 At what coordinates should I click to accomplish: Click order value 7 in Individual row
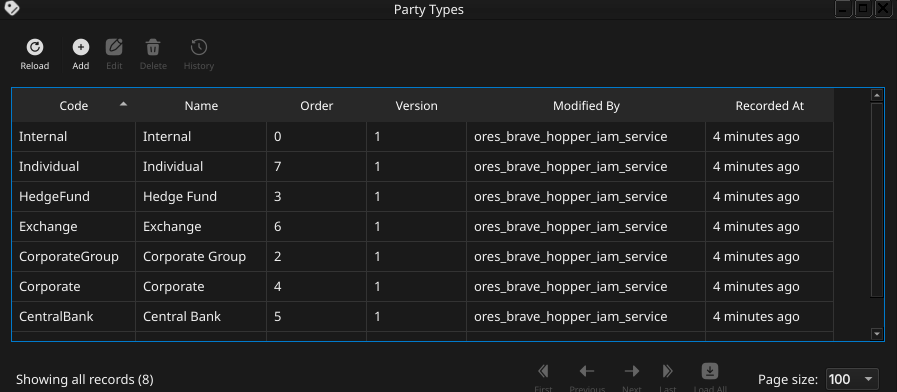coord(316,167)
